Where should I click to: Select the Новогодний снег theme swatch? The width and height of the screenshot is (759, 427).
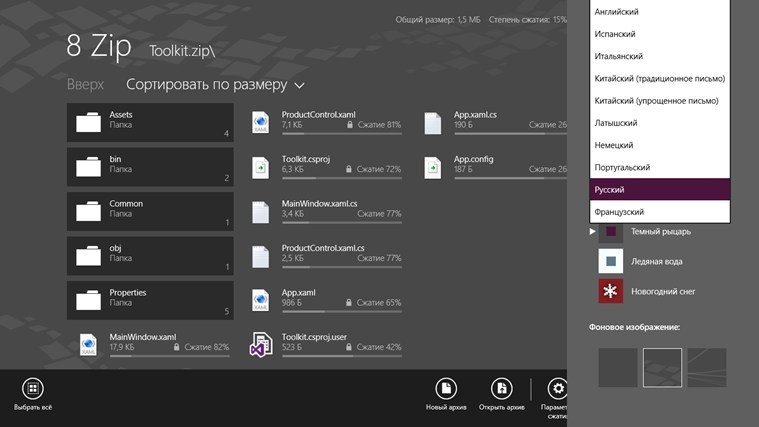611,292
